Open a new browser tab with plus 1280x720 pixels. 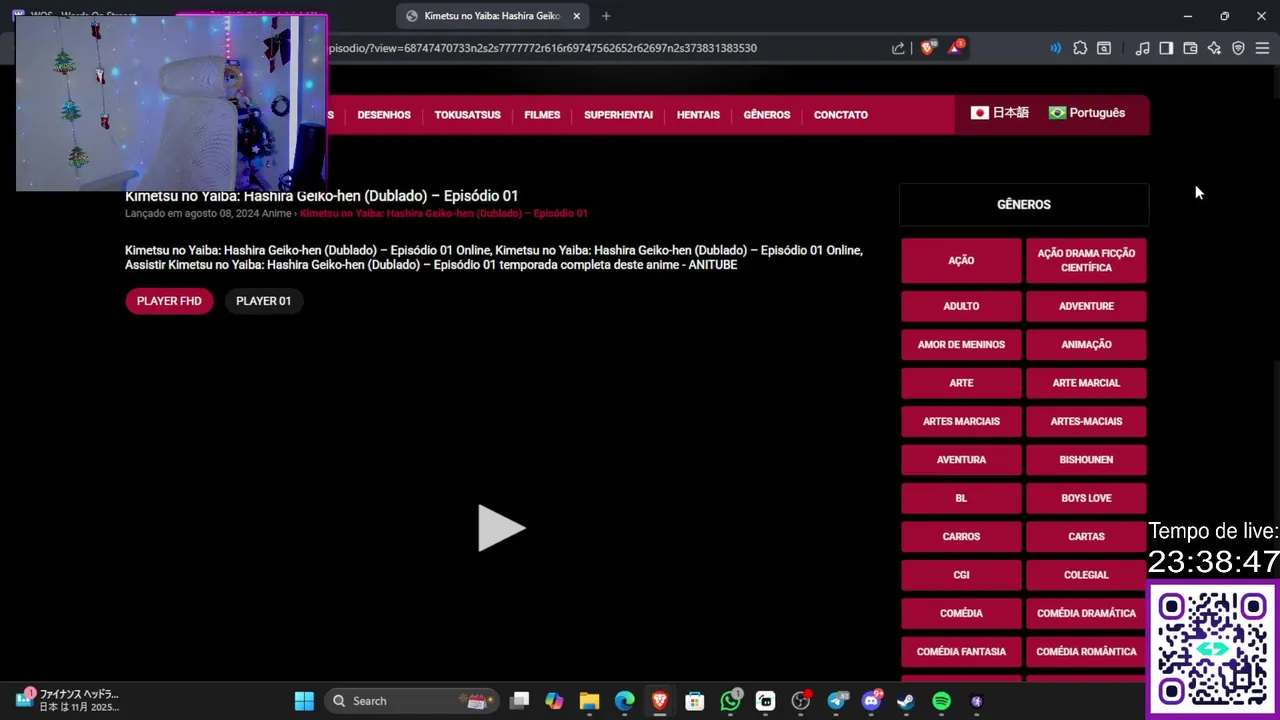pyautogui.click(x=606, y=16)
